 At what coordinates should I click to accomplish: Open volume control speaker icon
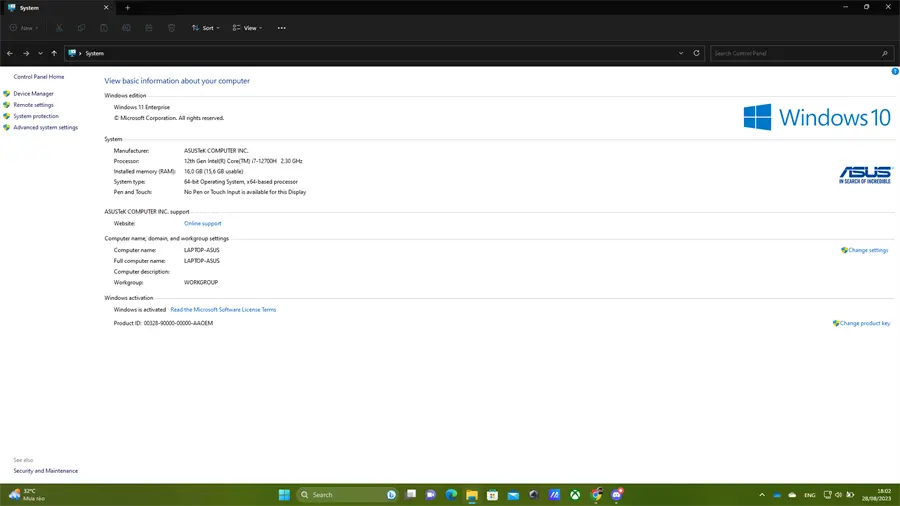(838, 495)
